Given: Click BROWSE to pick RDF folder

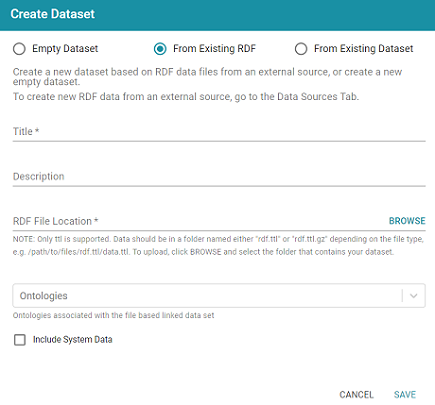Looking at the screenshot, I should tap(407, 221).
